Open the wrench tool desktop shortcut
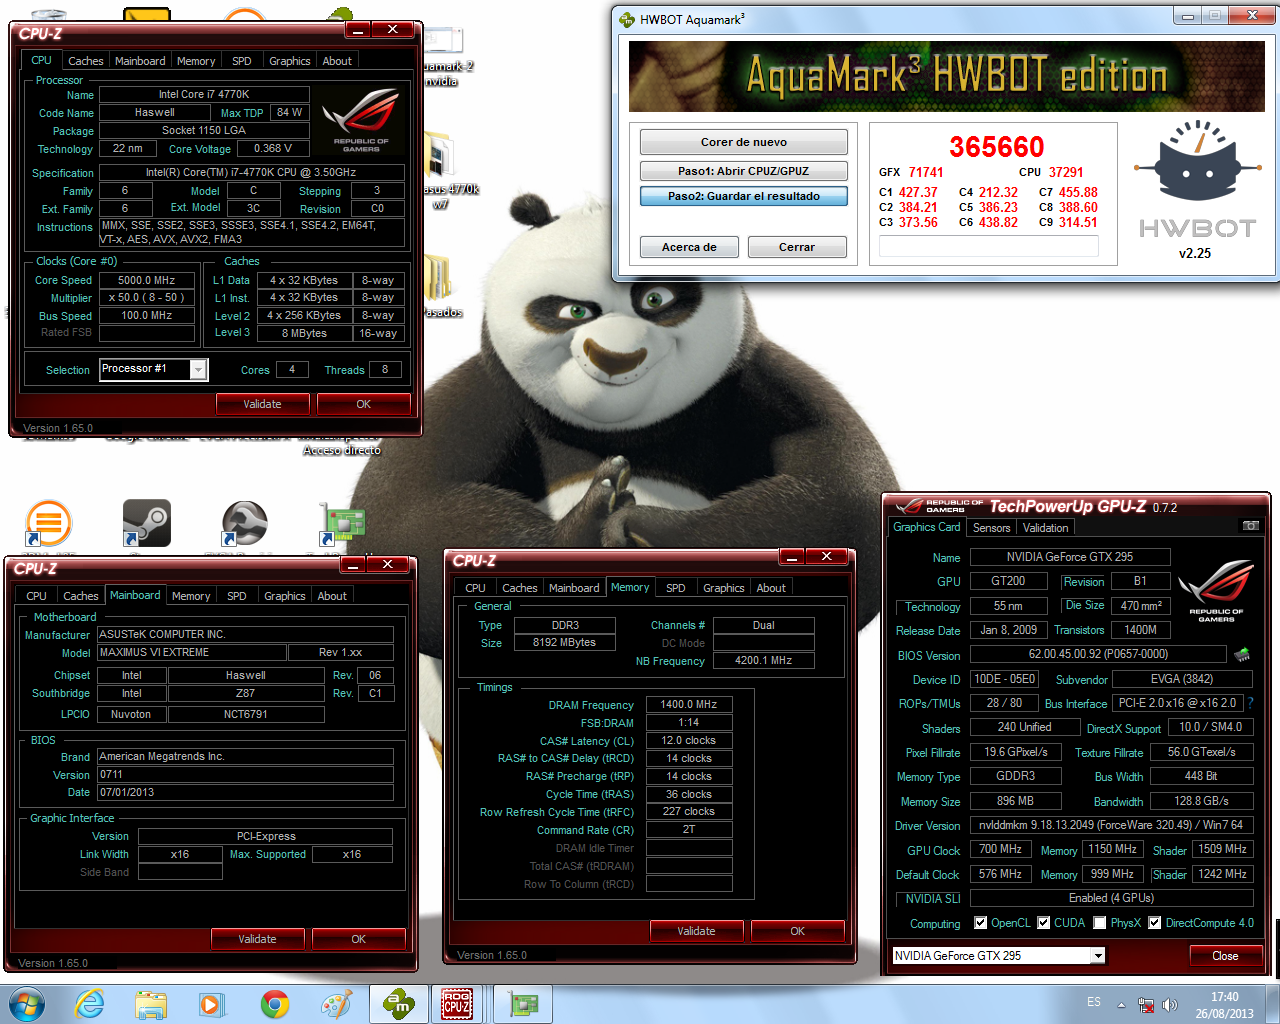The width and height of the screenshot is (1280, 1024). pos(244,523)
